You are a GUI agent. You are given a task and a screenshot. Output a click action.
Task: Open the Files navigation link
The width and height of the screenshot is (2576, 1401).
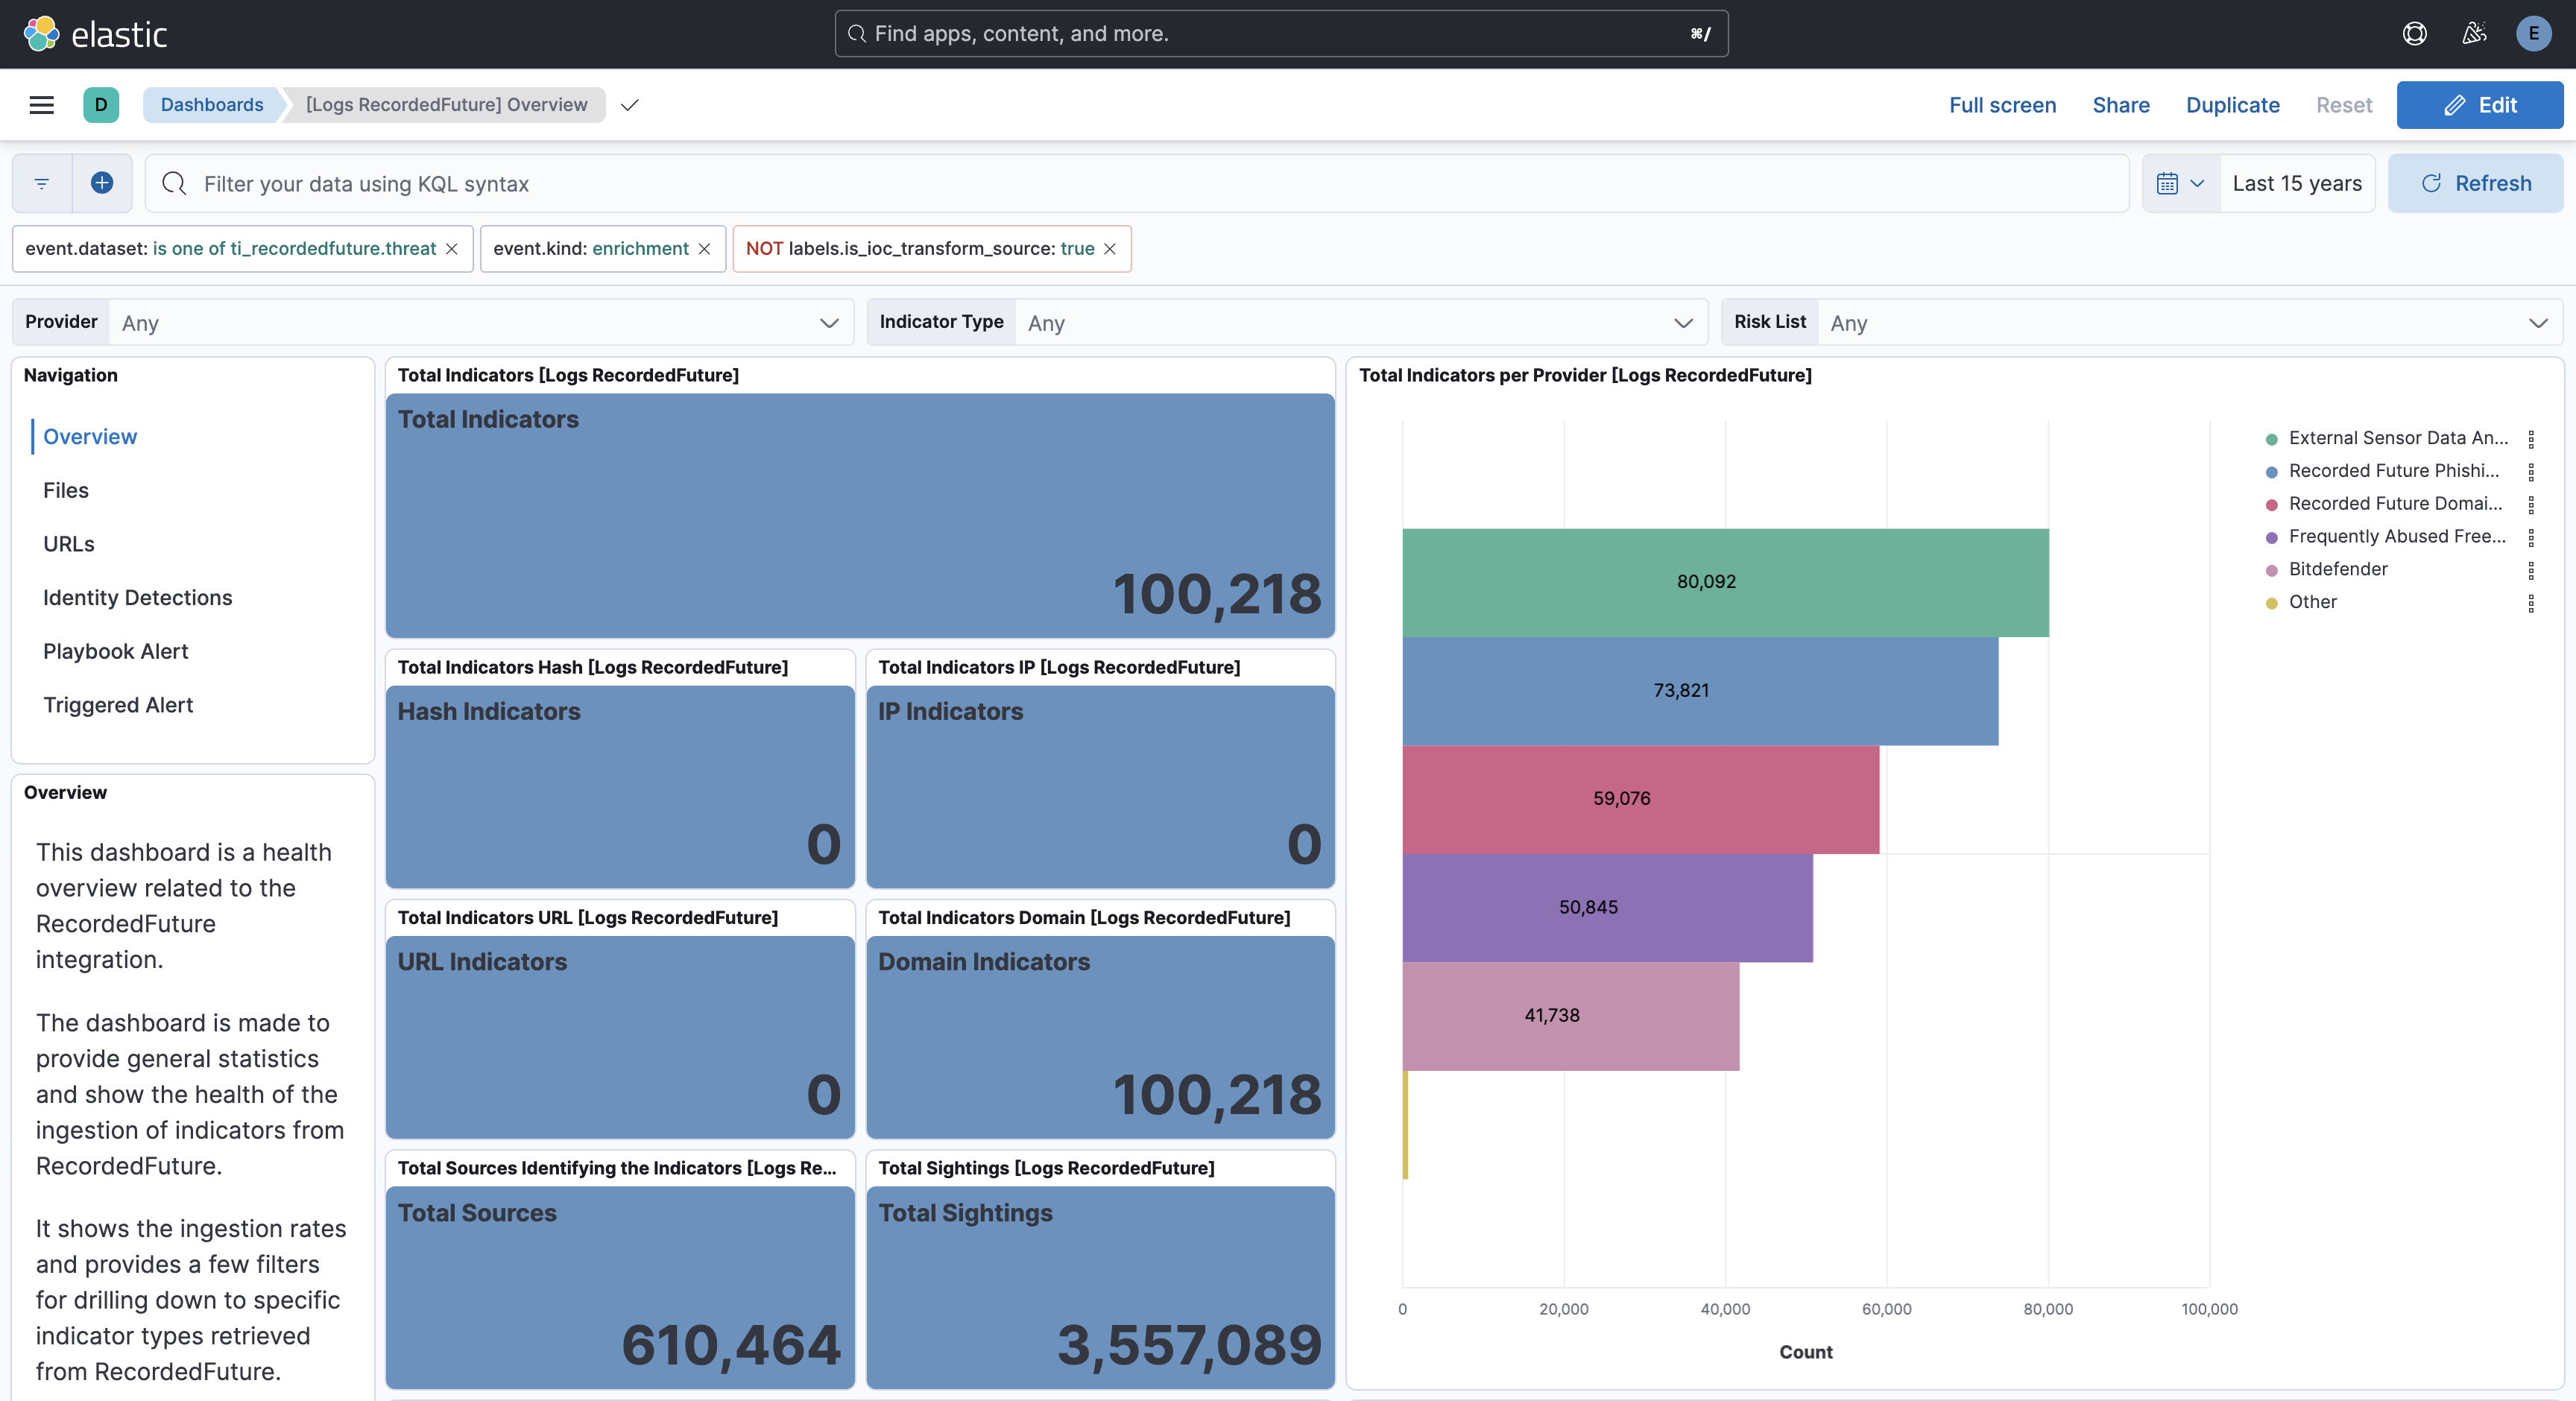pos(66,490)
